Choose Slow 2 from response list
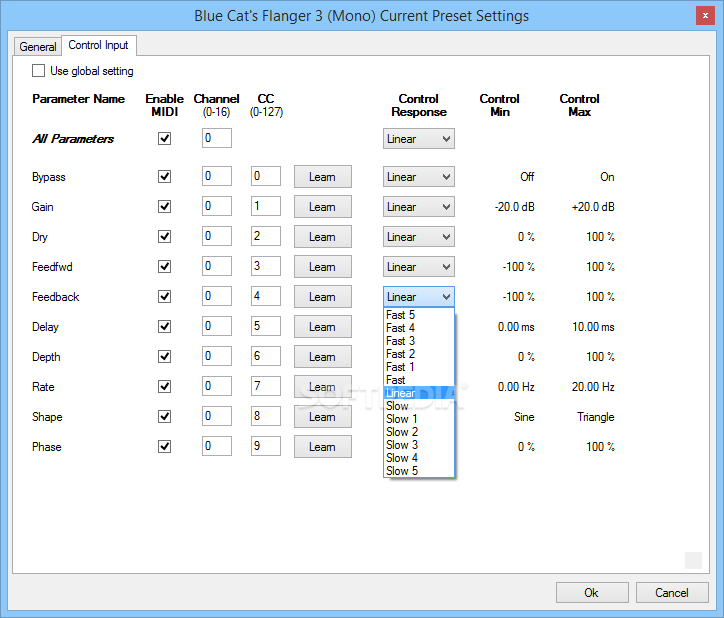724x618 pixels. [x=419, y=432]
